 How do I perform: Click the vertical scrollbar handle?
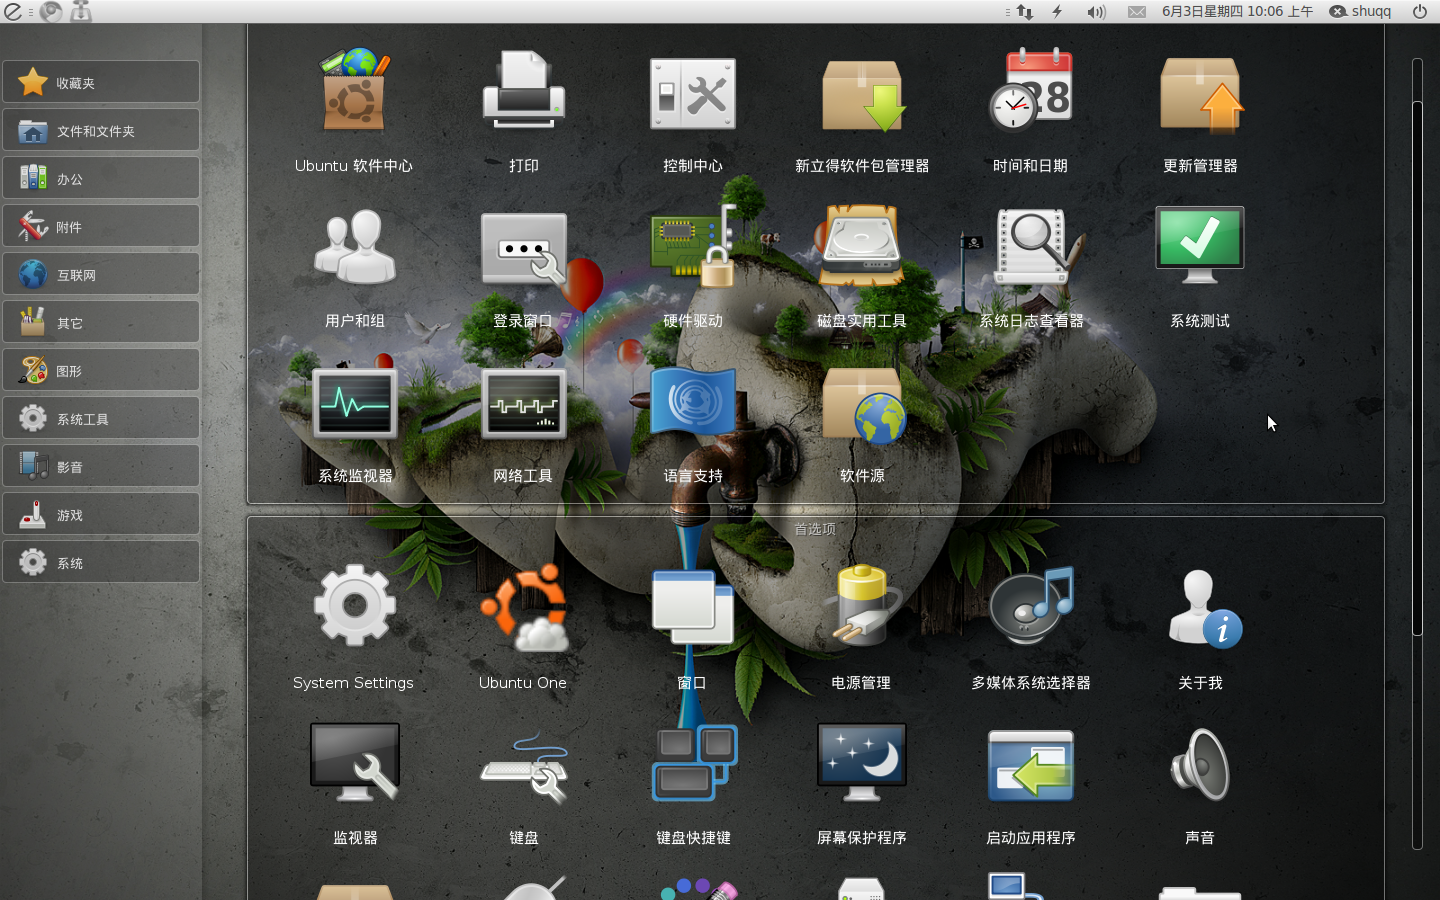1417,368
